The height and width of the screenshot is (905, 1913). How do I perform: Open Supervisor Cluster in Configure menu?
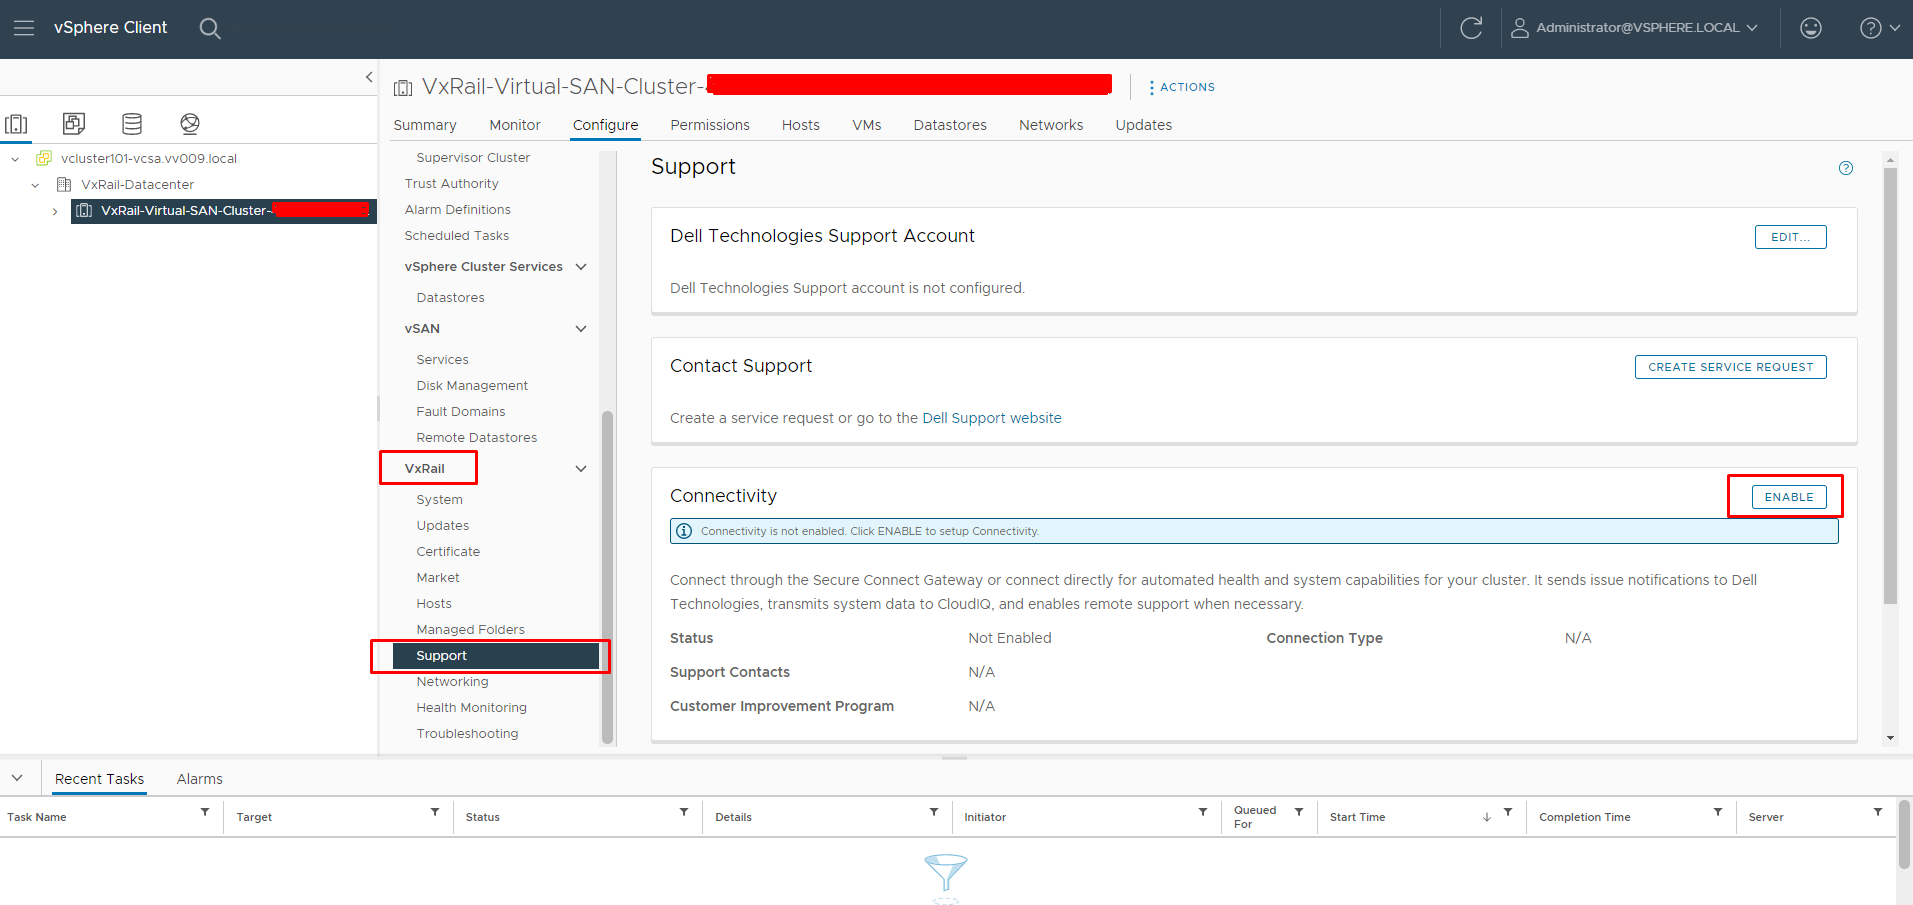473,158
